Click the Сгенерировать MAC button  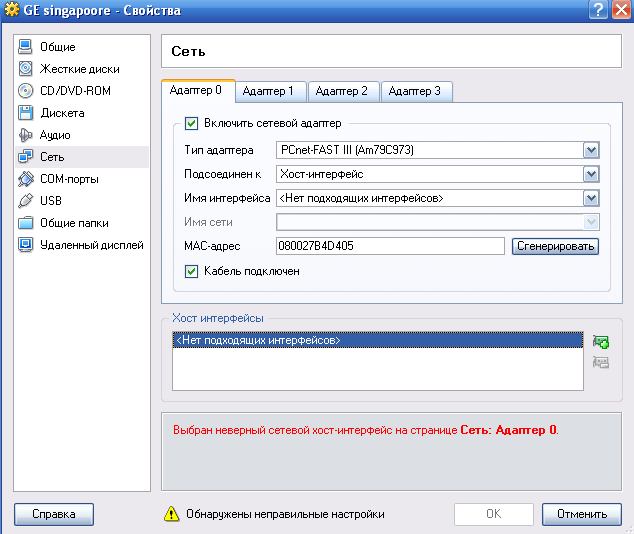point(555,246)
